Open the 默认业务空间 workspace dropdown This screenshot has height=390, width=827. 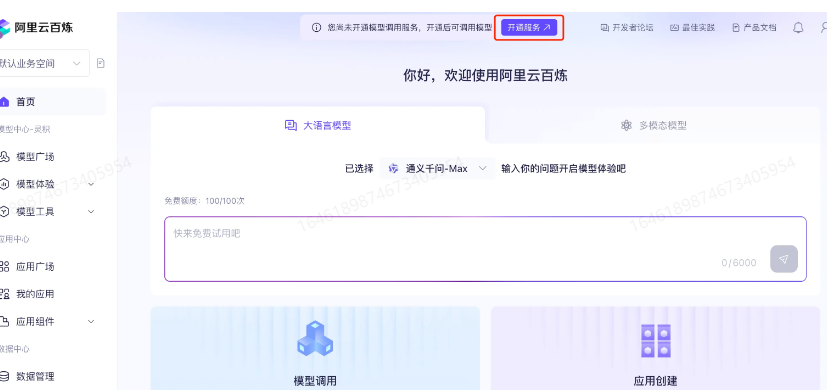coord(43,63)
